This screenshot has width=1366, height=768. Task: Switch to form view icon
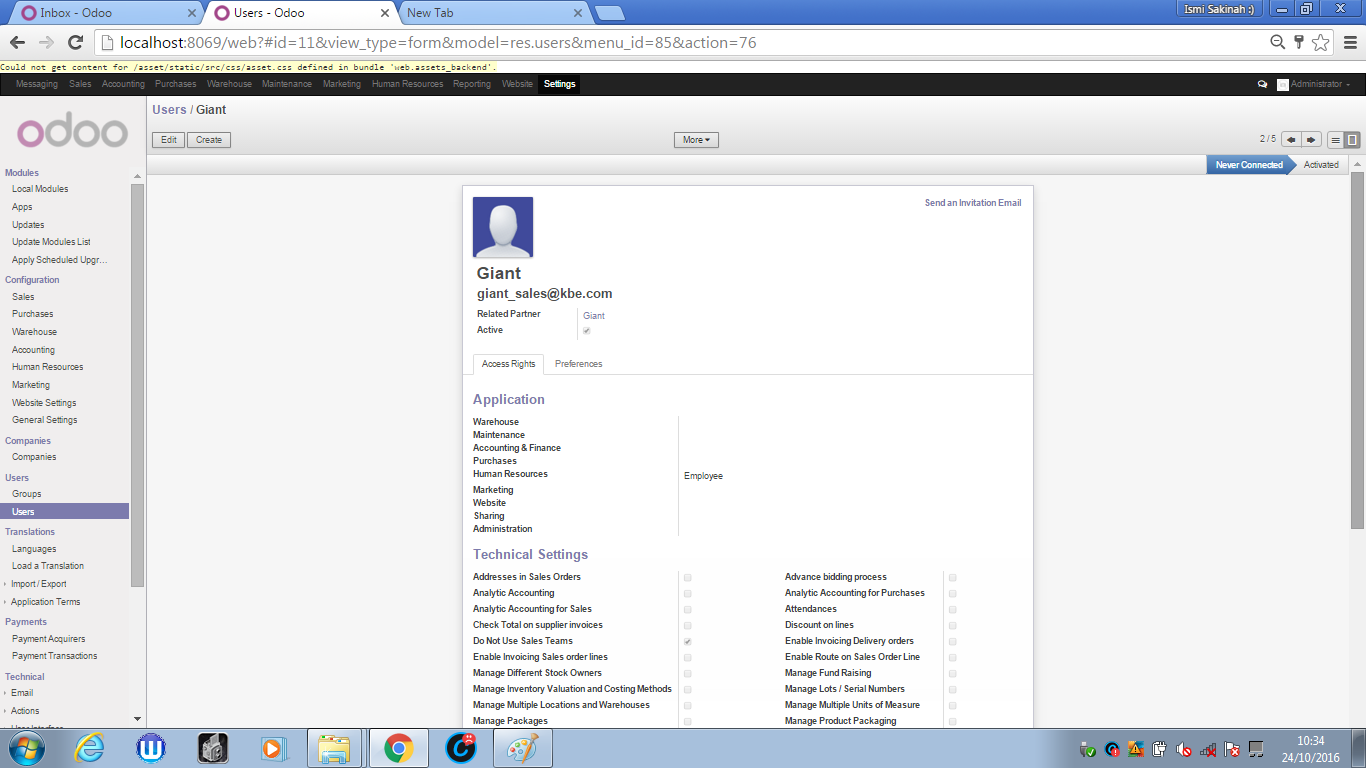(x=1352, y=140)
